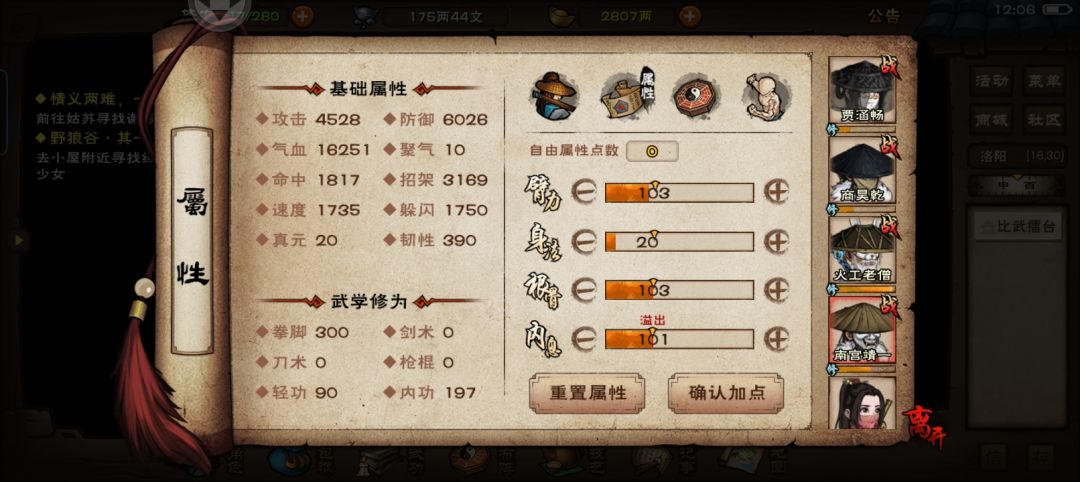Open the muscular body meridian icon
This screenshot has height=482, width=1080.
(x=766, y=96)
